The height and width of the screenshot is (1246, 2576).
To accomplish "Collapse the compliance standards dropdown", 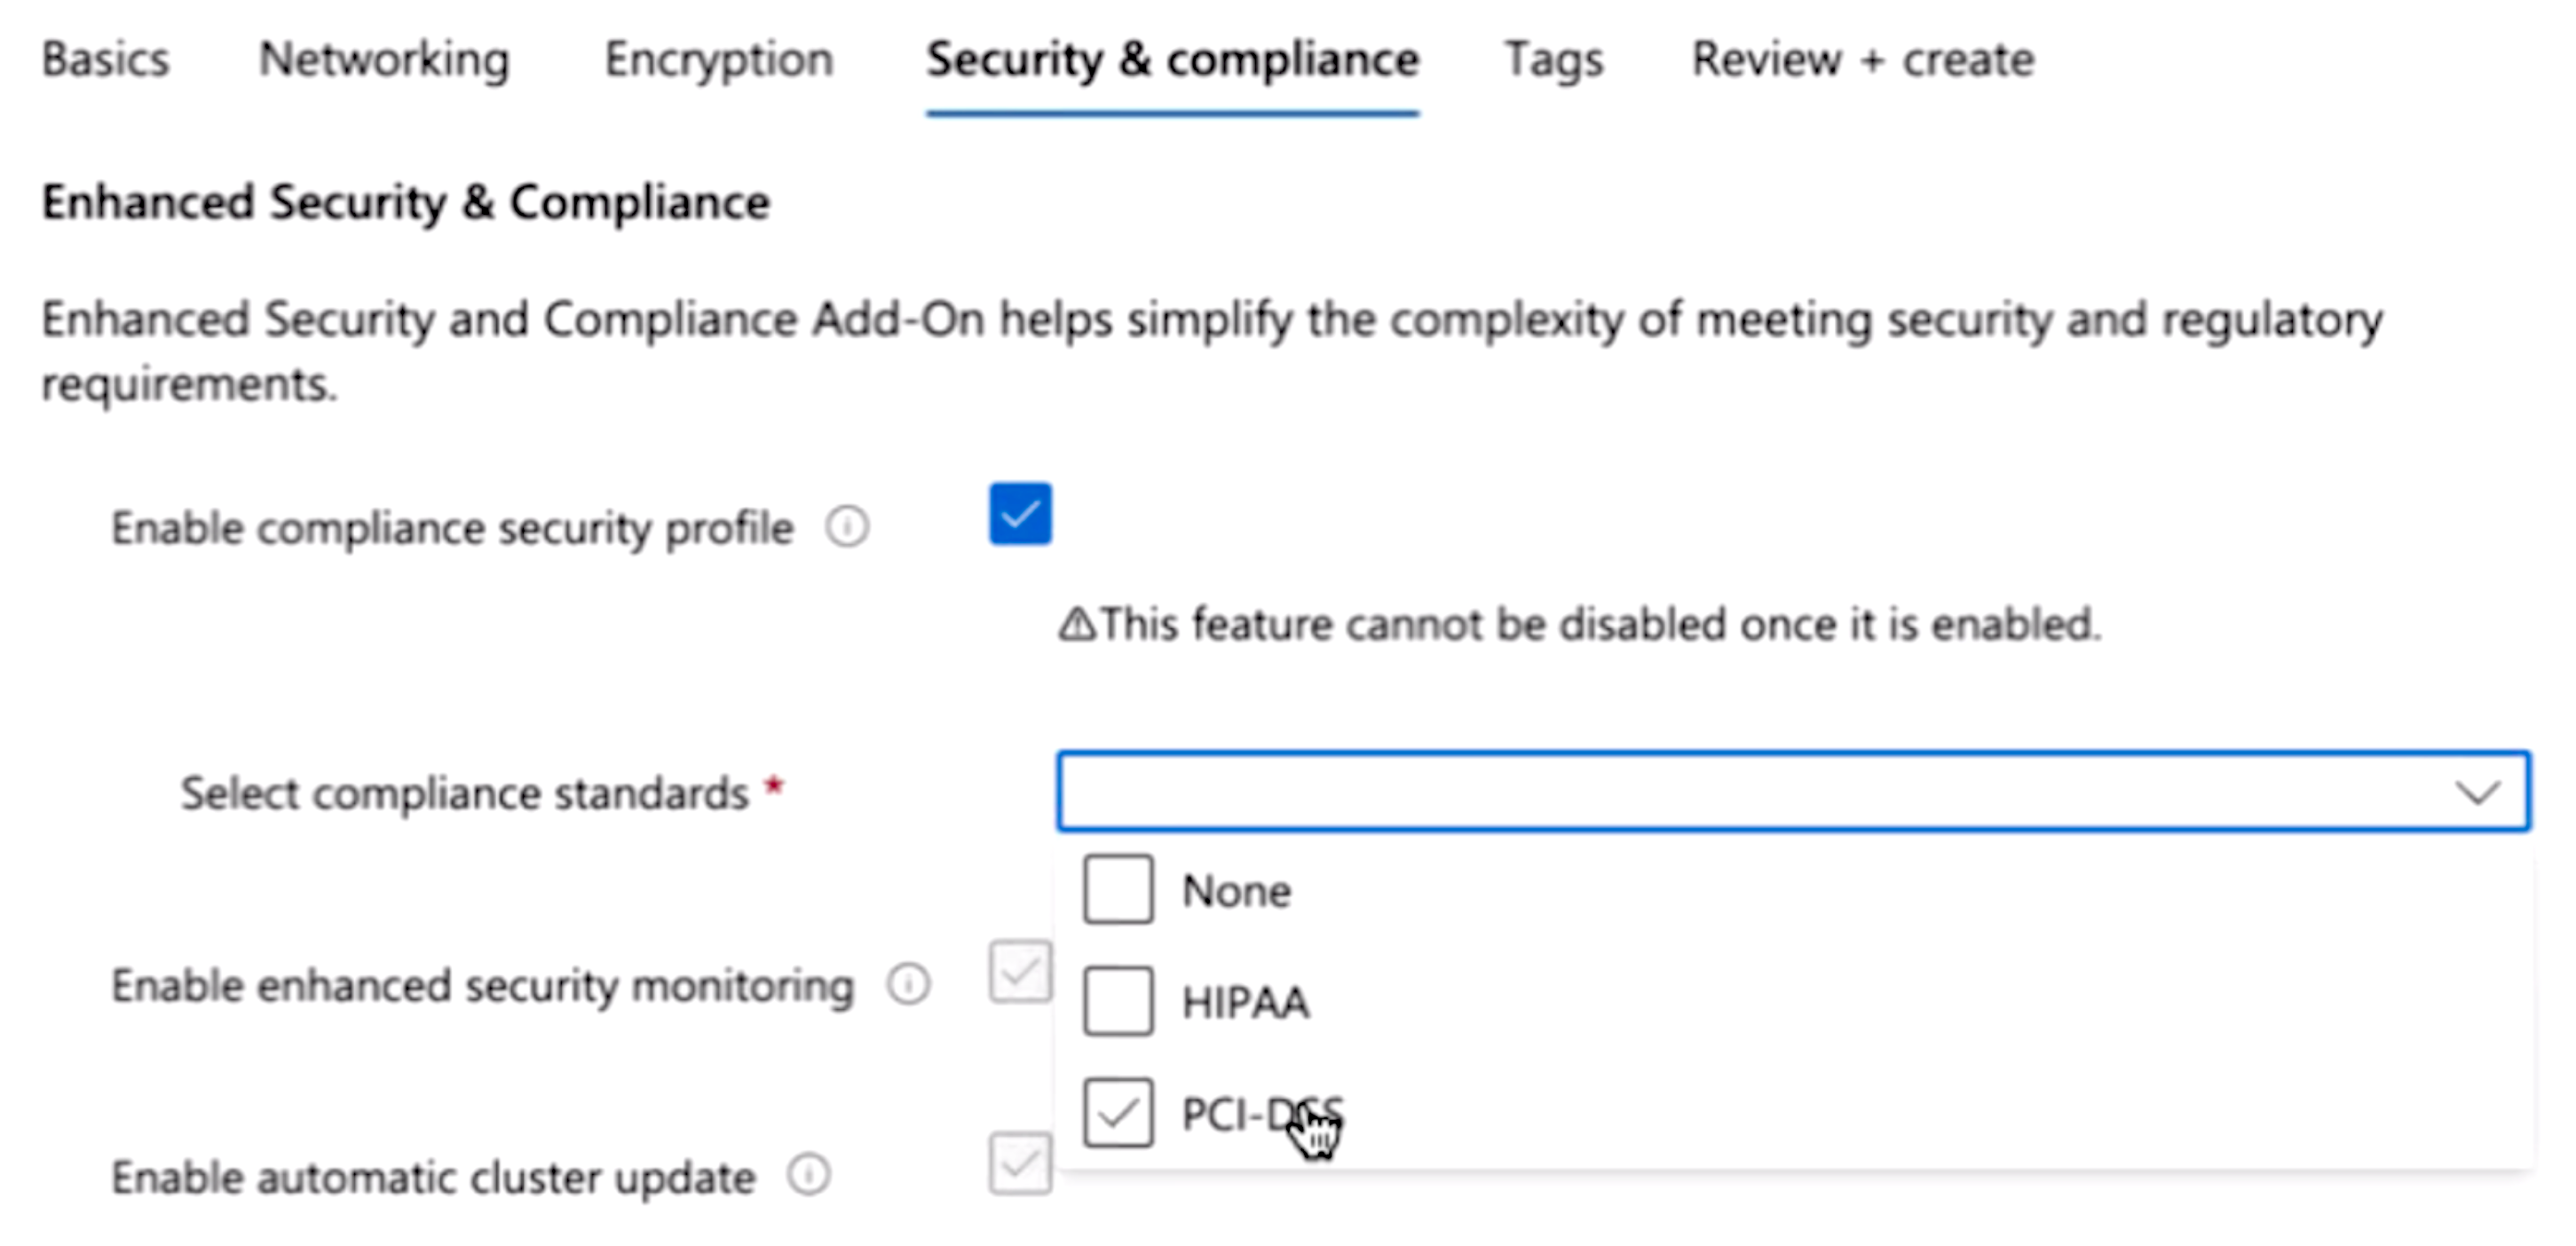I will click(x=2479, y=792).
